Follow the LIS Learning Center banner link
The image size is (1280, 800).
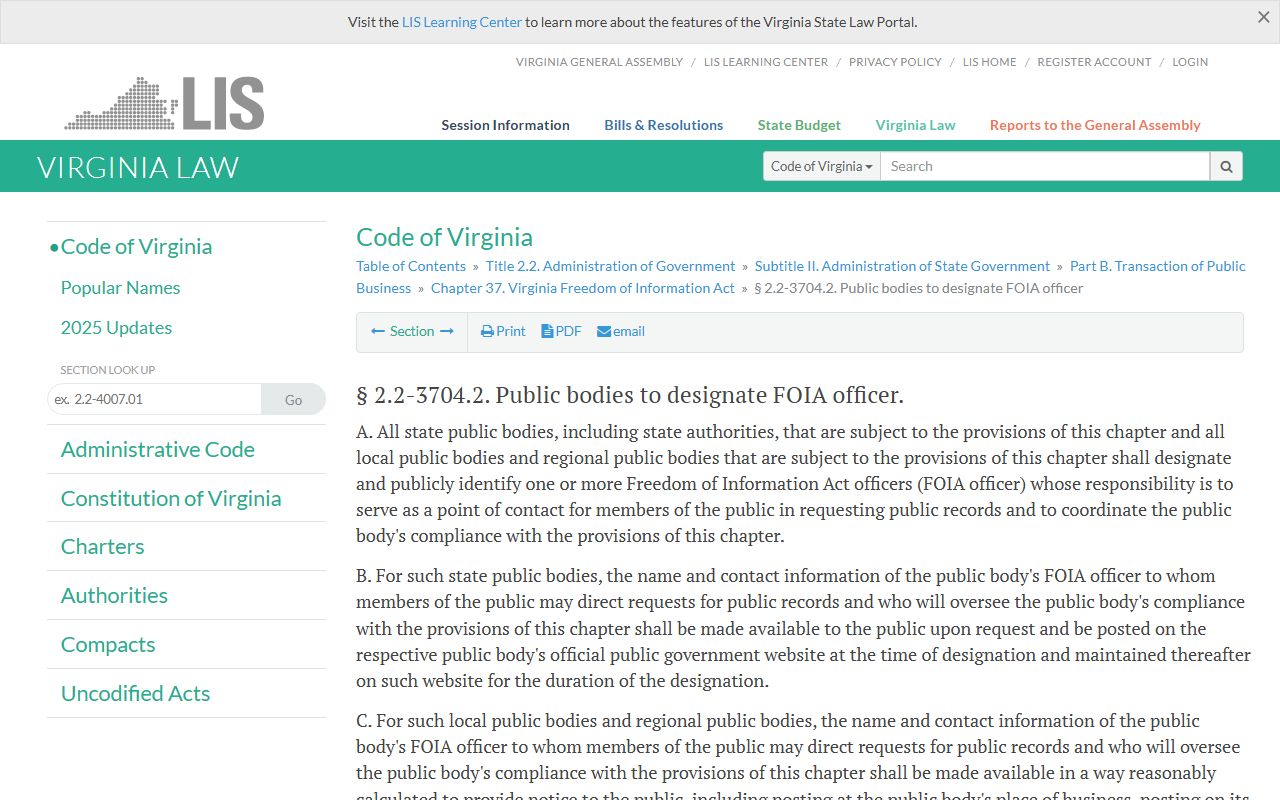(462, 22)
